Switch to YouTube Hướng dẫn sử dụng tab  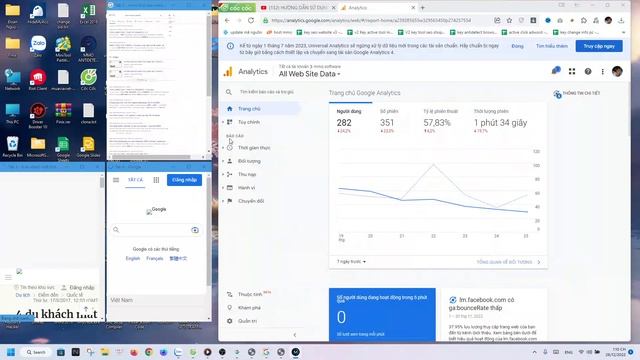point(298,8)
